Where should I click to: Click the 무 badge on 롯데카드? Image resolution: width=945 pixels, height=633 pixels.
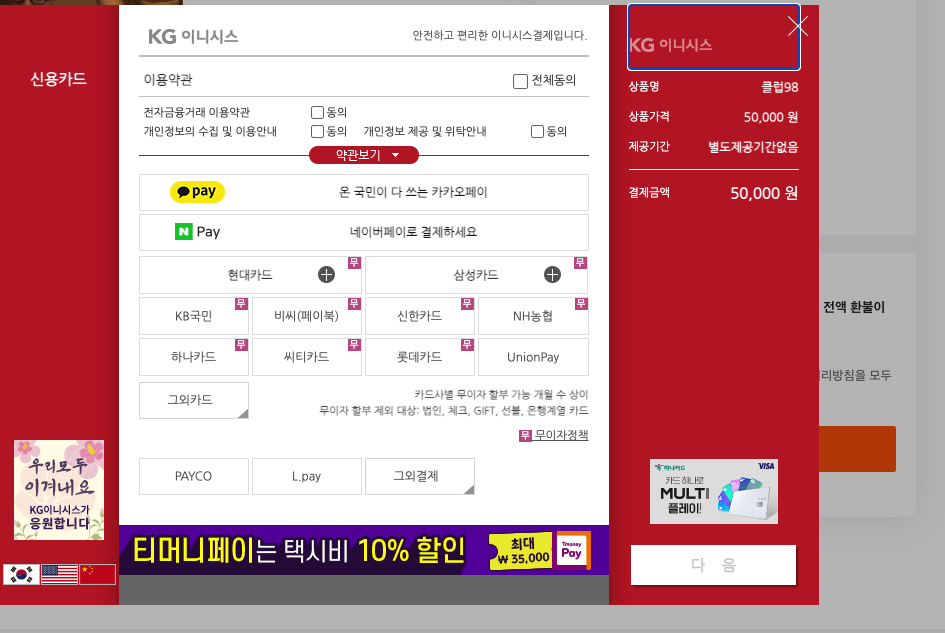click(x=468, y=345)
